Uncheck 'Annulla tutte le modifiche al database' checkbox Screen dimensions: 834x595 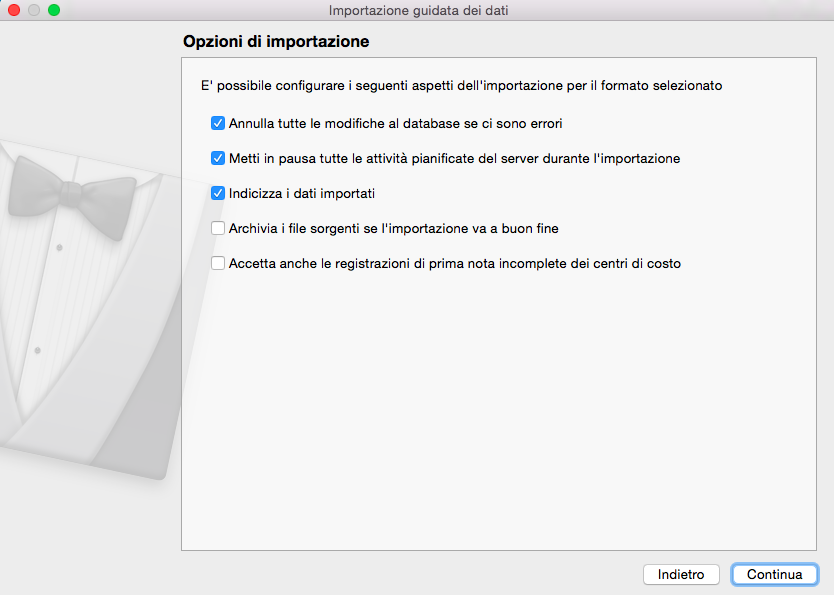tap(218, 124)
